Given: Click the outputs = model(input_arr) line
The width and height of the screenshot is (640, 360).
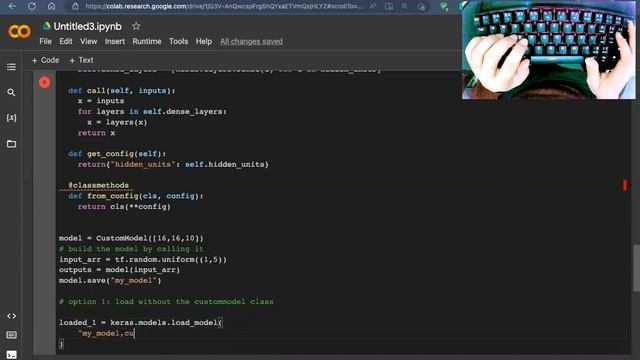Looking at the screenshot, I should point(120,270).
